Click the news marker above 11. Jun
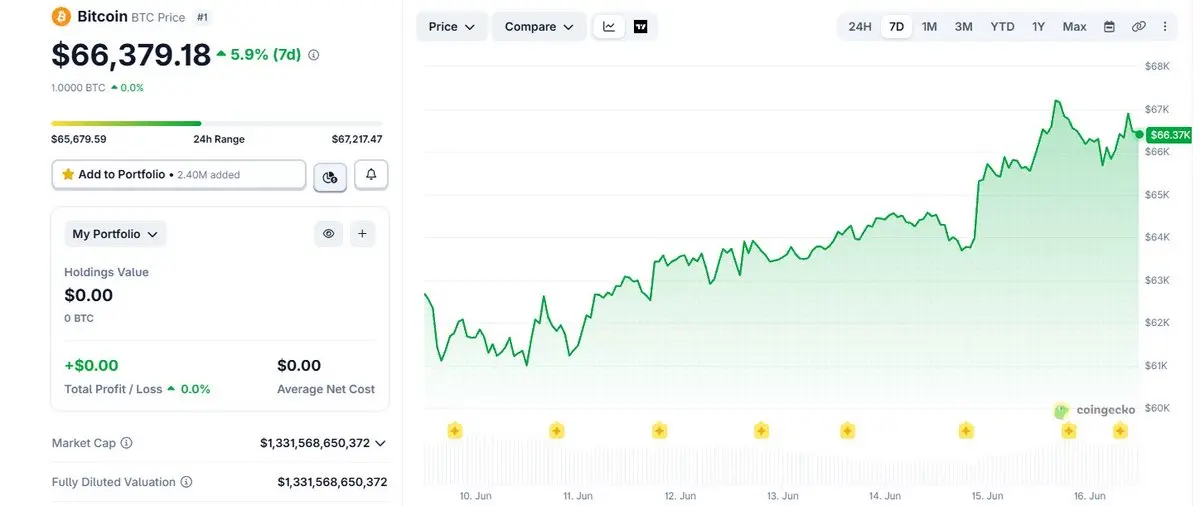The image size is (1200, 506). tap(557, 431)
